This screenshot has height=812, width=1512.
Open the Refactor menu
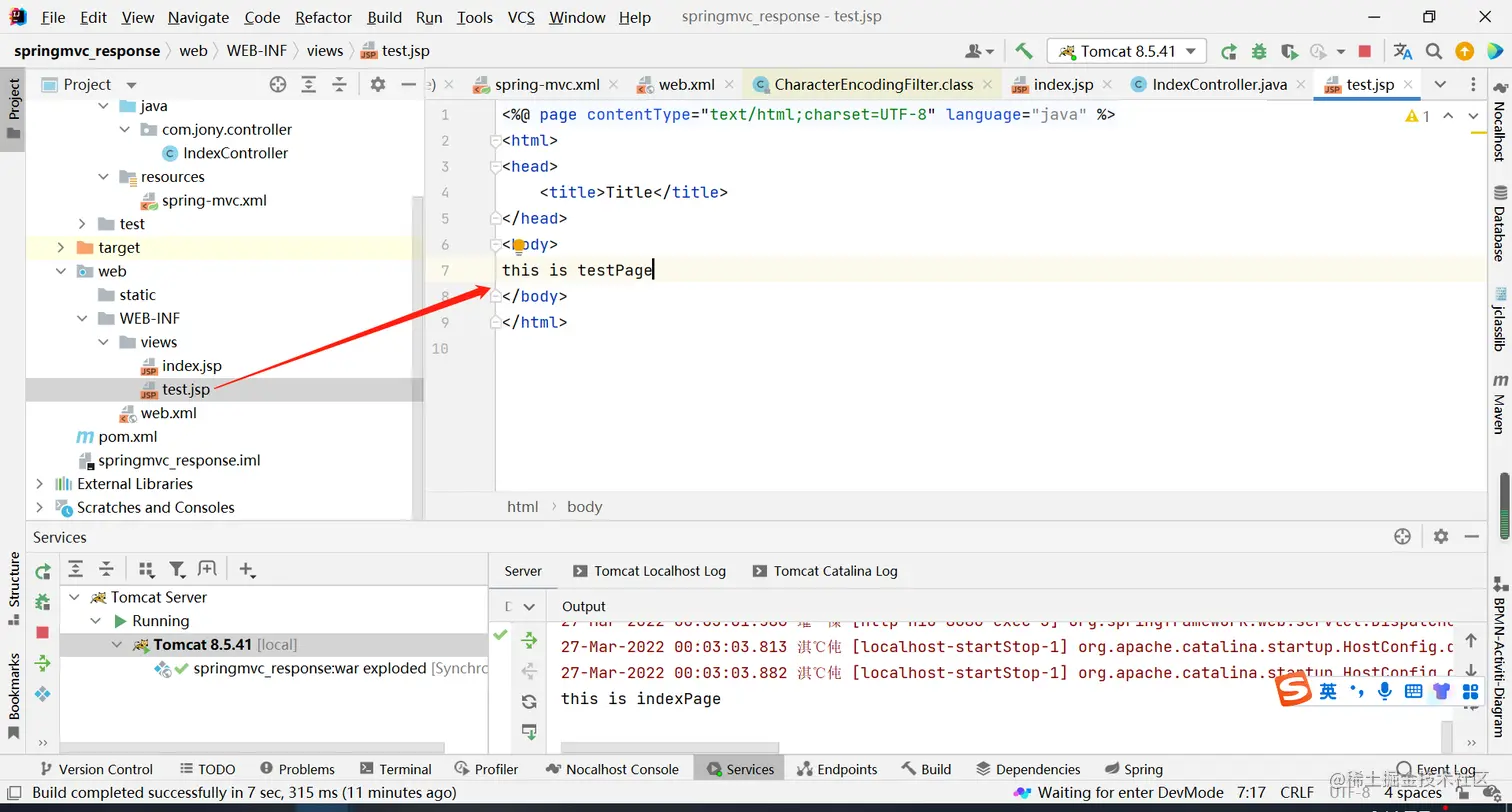pos(323,17)
